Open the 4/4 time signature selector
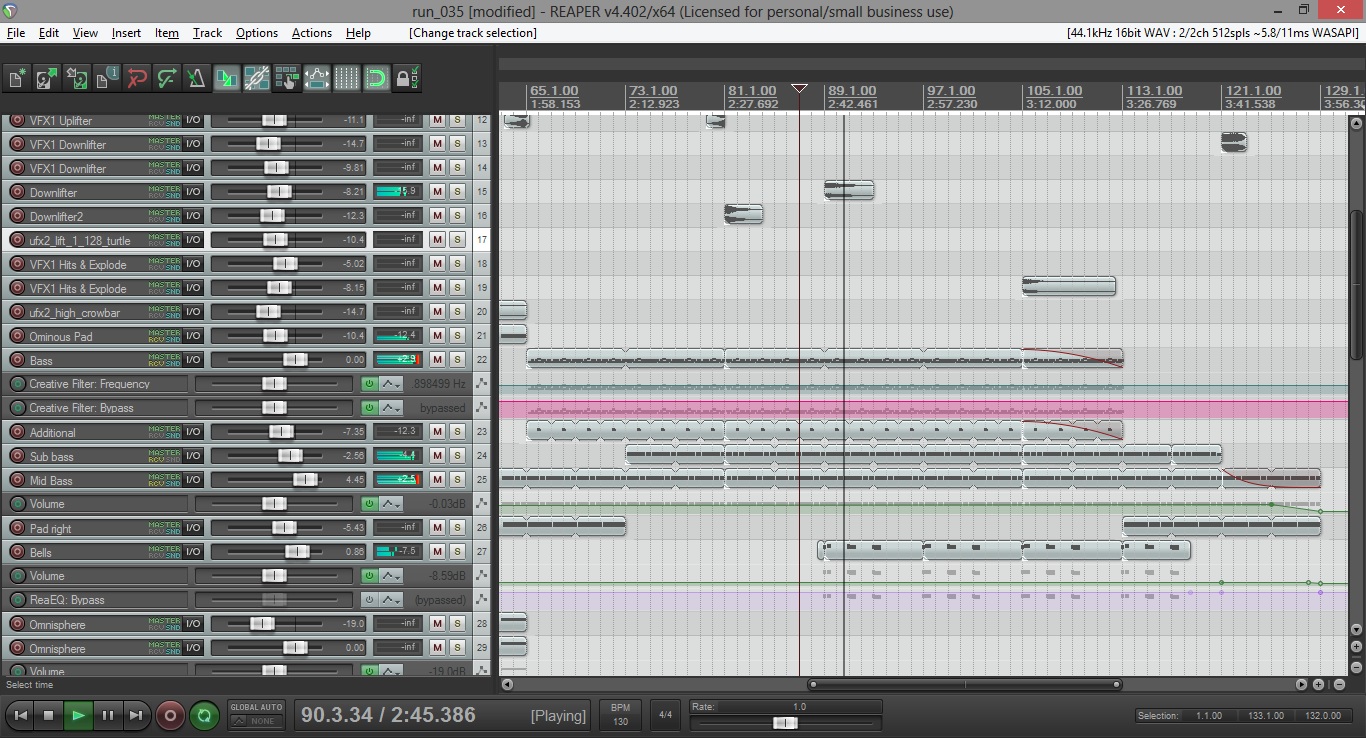The height and width of the screenshot is (738, 1366). coord(665,715)
